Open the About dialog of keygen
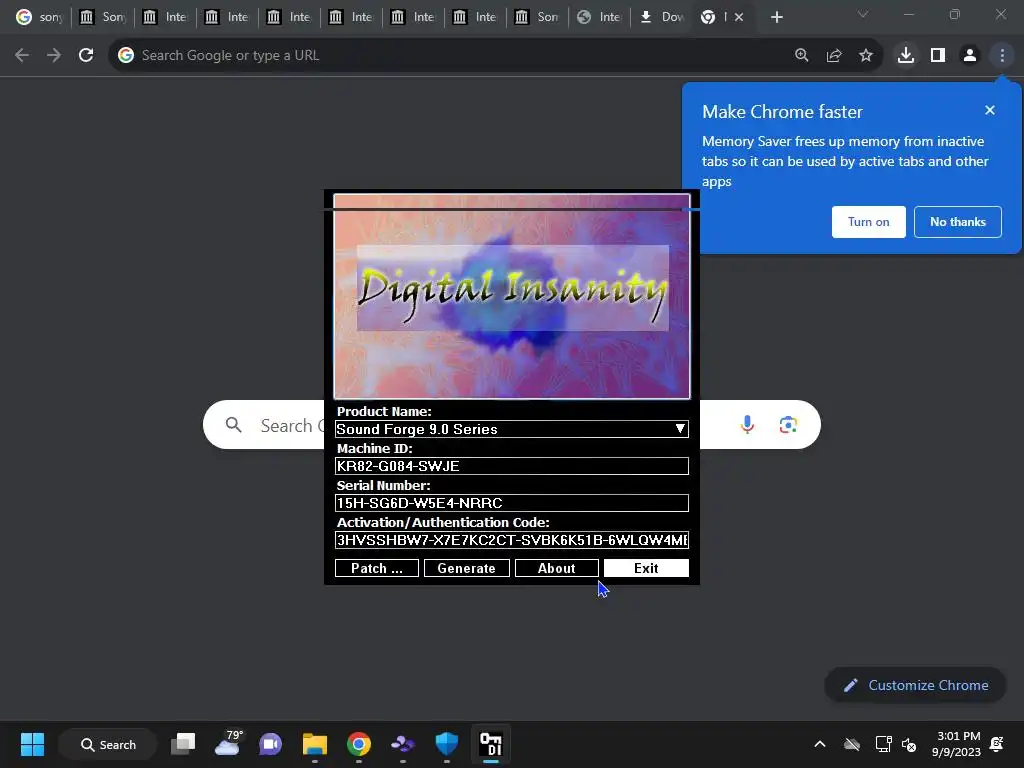 pyautogui.click(x=556, y=568)
